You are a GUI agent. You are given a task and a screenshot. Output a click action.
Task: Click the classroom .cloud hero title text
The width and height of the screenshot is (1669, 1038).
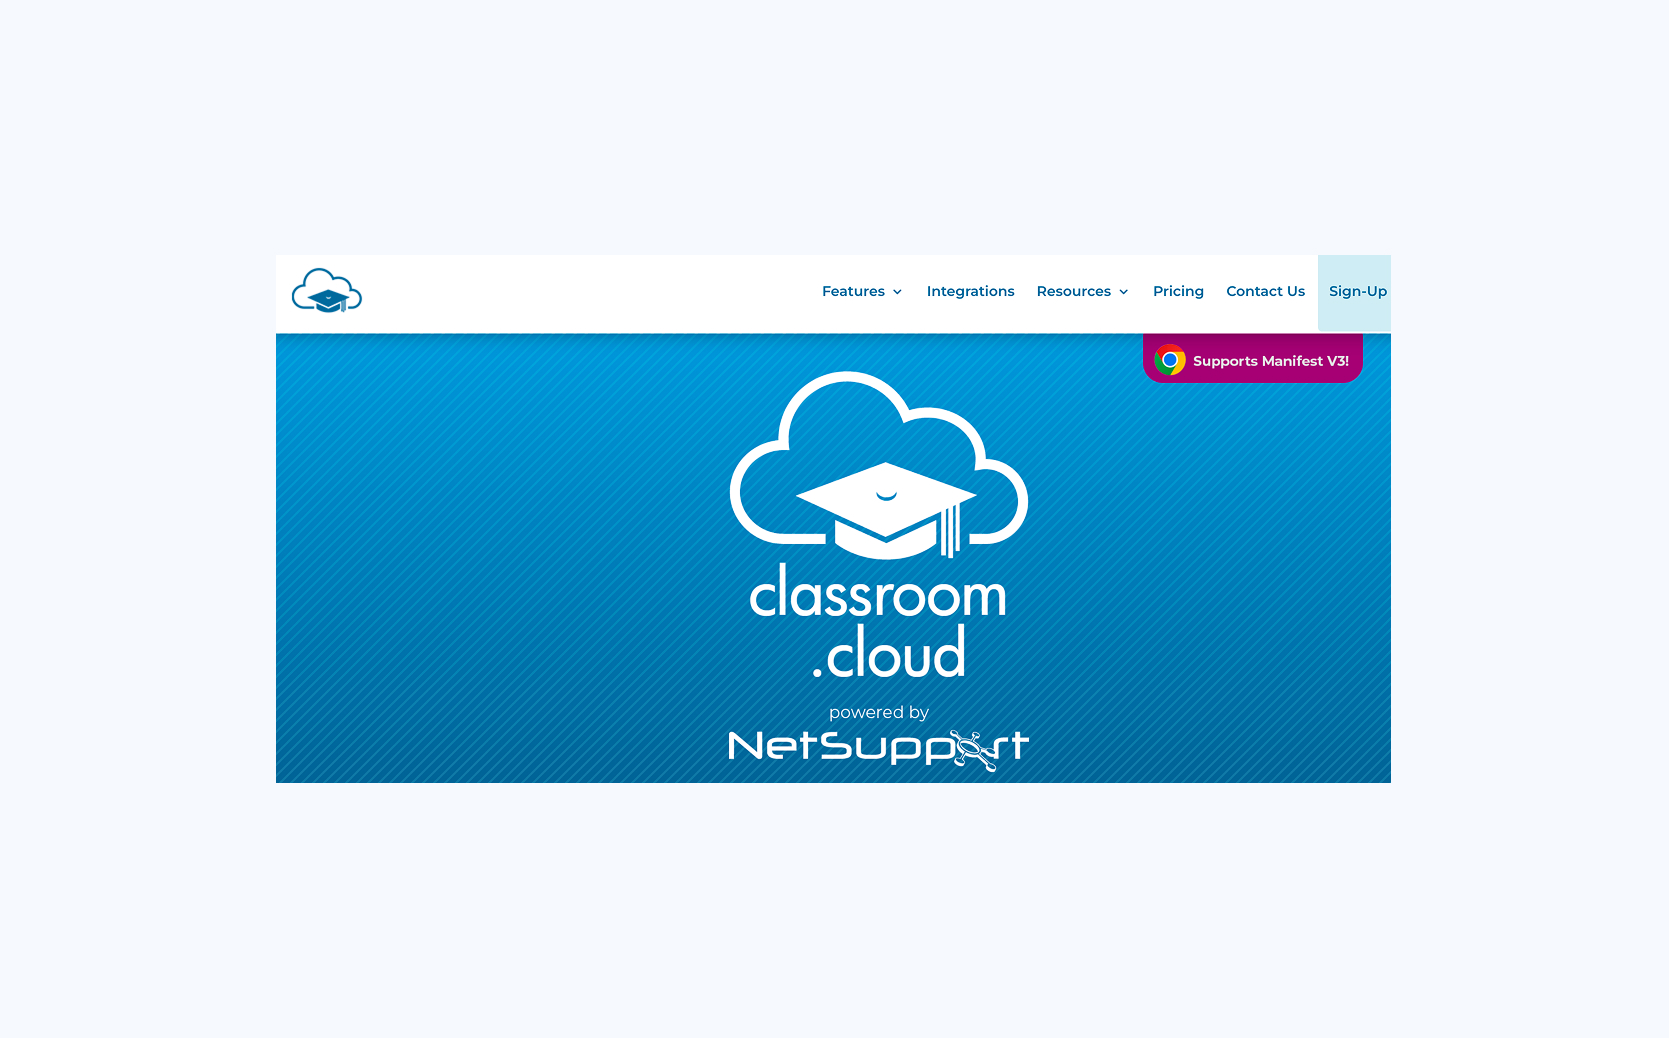[x=879, y=622]
